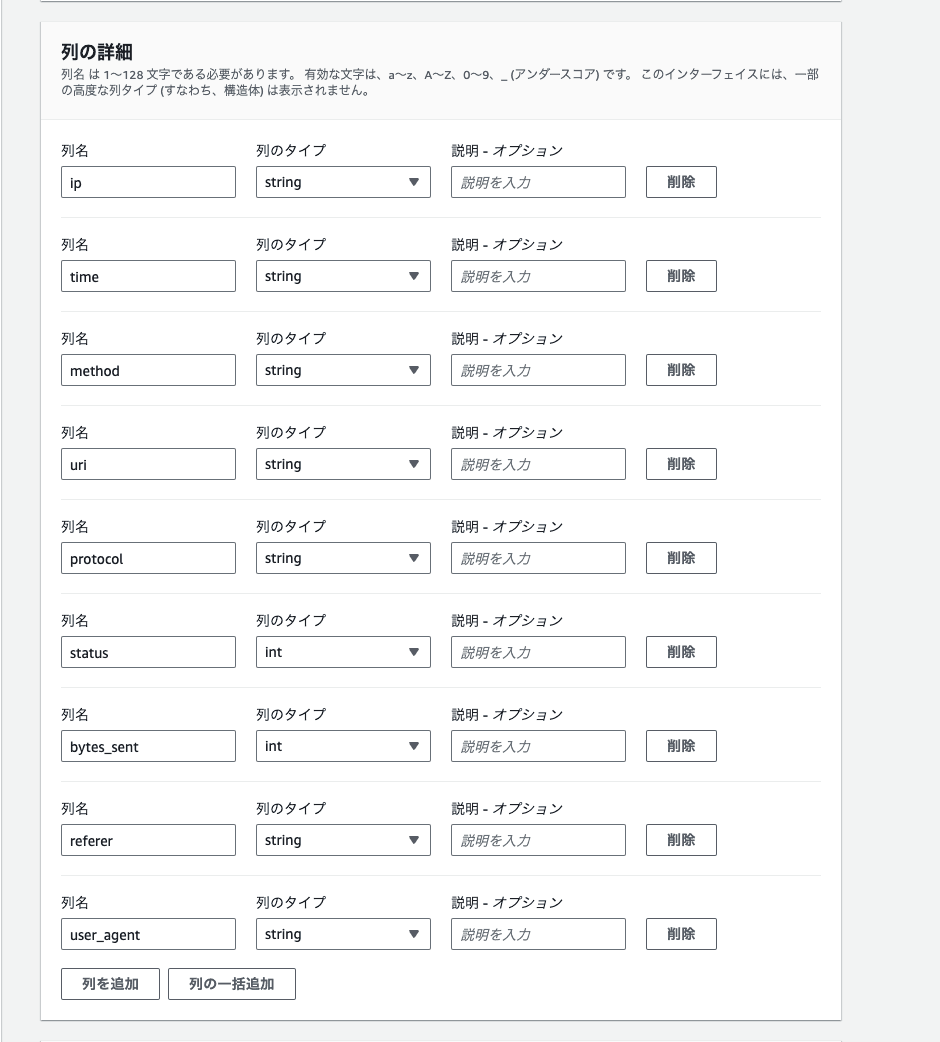The image size is (940, 1042).
Task: Click the 列の一括追加 button
Action: click(232, 984)
